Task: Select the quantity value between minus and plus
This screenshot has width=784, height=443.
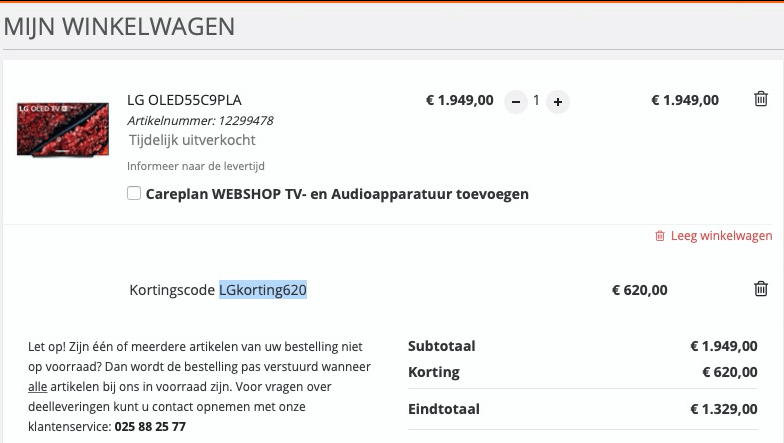Action: click(x=536, y=100)
